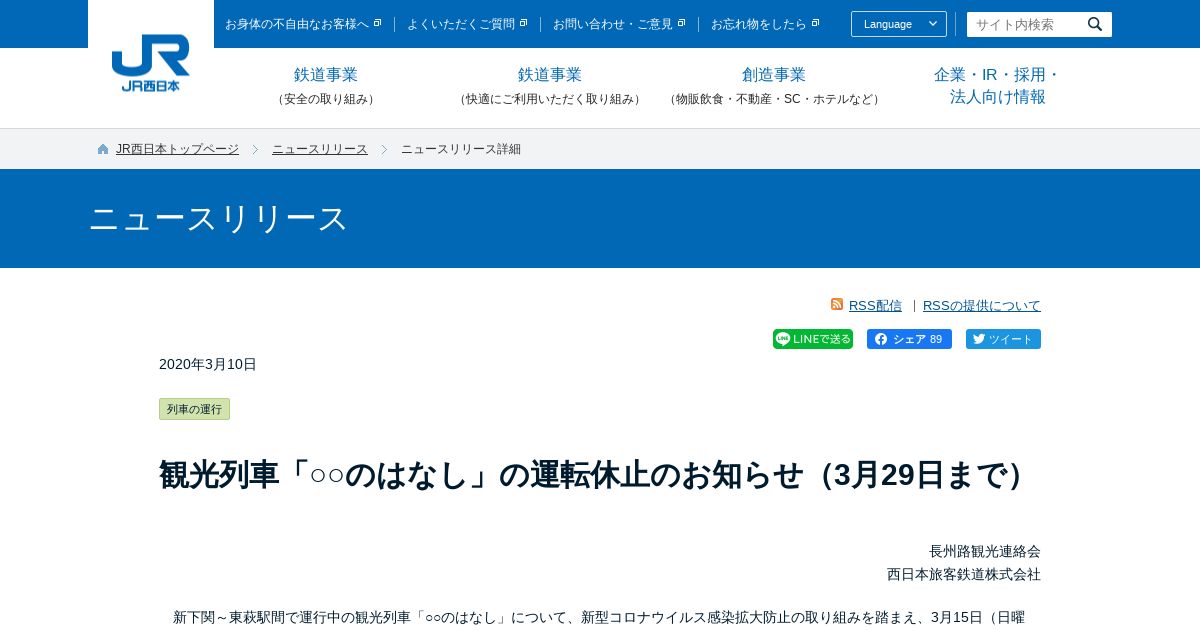1200x630 pixels.
Task: Tweet with ツイート button
Action: click(1003, 339)
